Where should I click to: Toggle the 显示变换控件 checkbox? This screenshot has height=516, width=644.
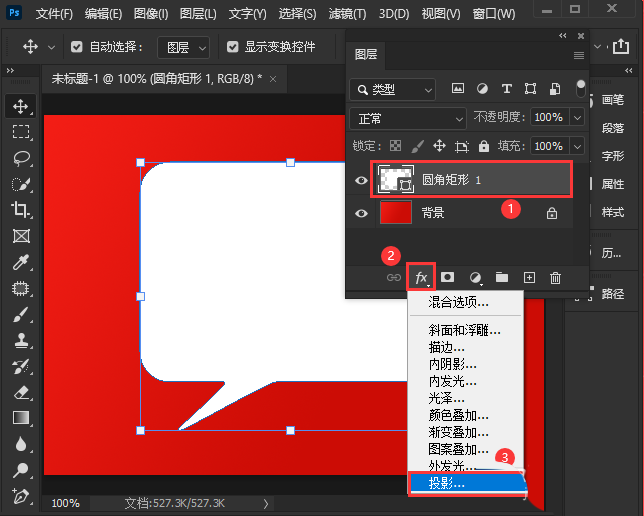click(233, 47)
